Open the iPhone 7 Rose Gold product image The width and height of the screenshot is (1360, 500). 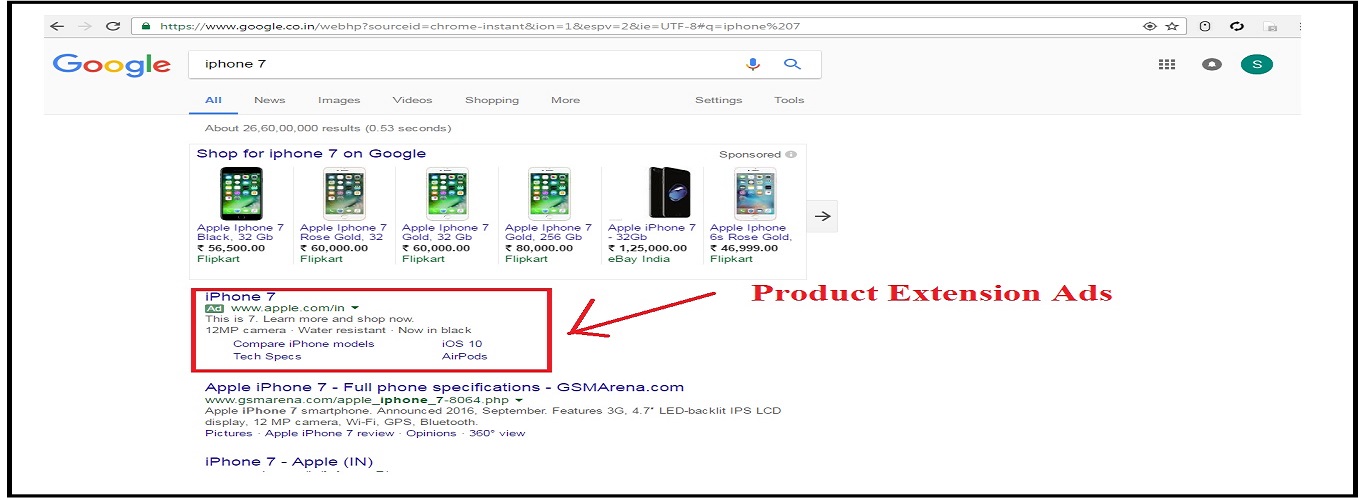pos(344,193)
